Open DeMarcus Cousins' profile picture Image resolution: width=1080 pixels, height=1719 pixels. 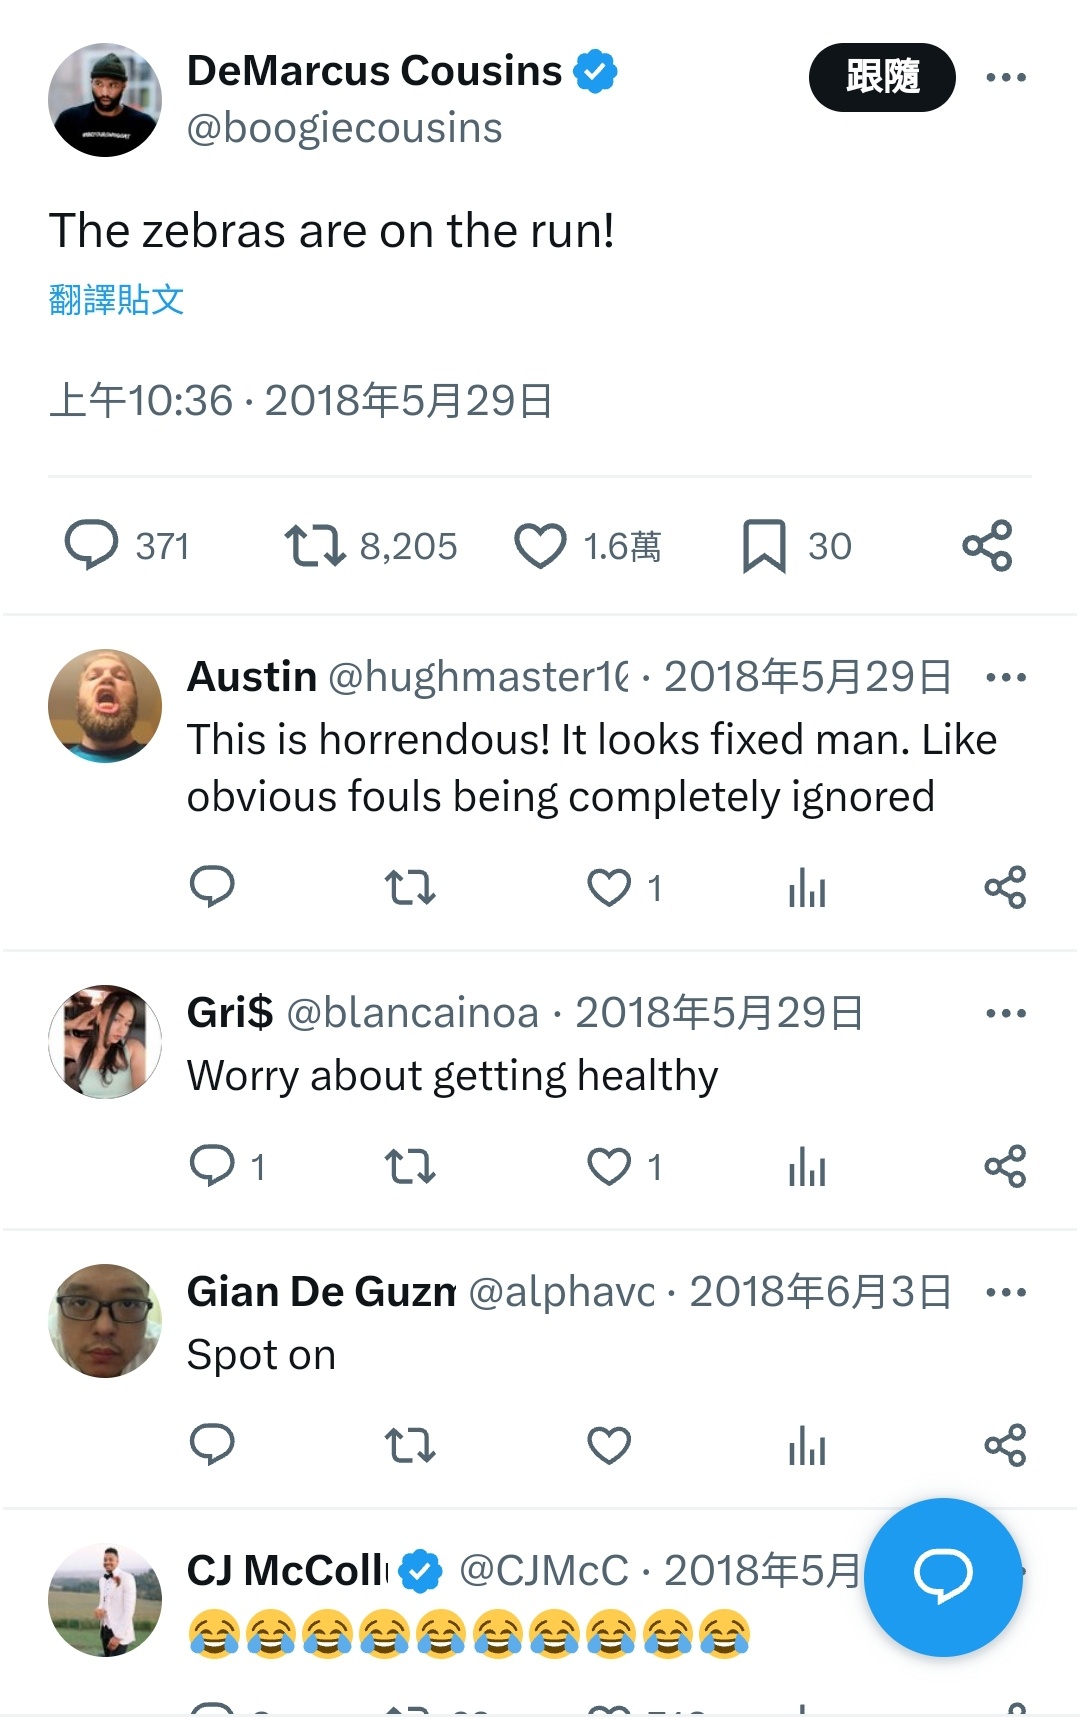click(x=105, y=100)
